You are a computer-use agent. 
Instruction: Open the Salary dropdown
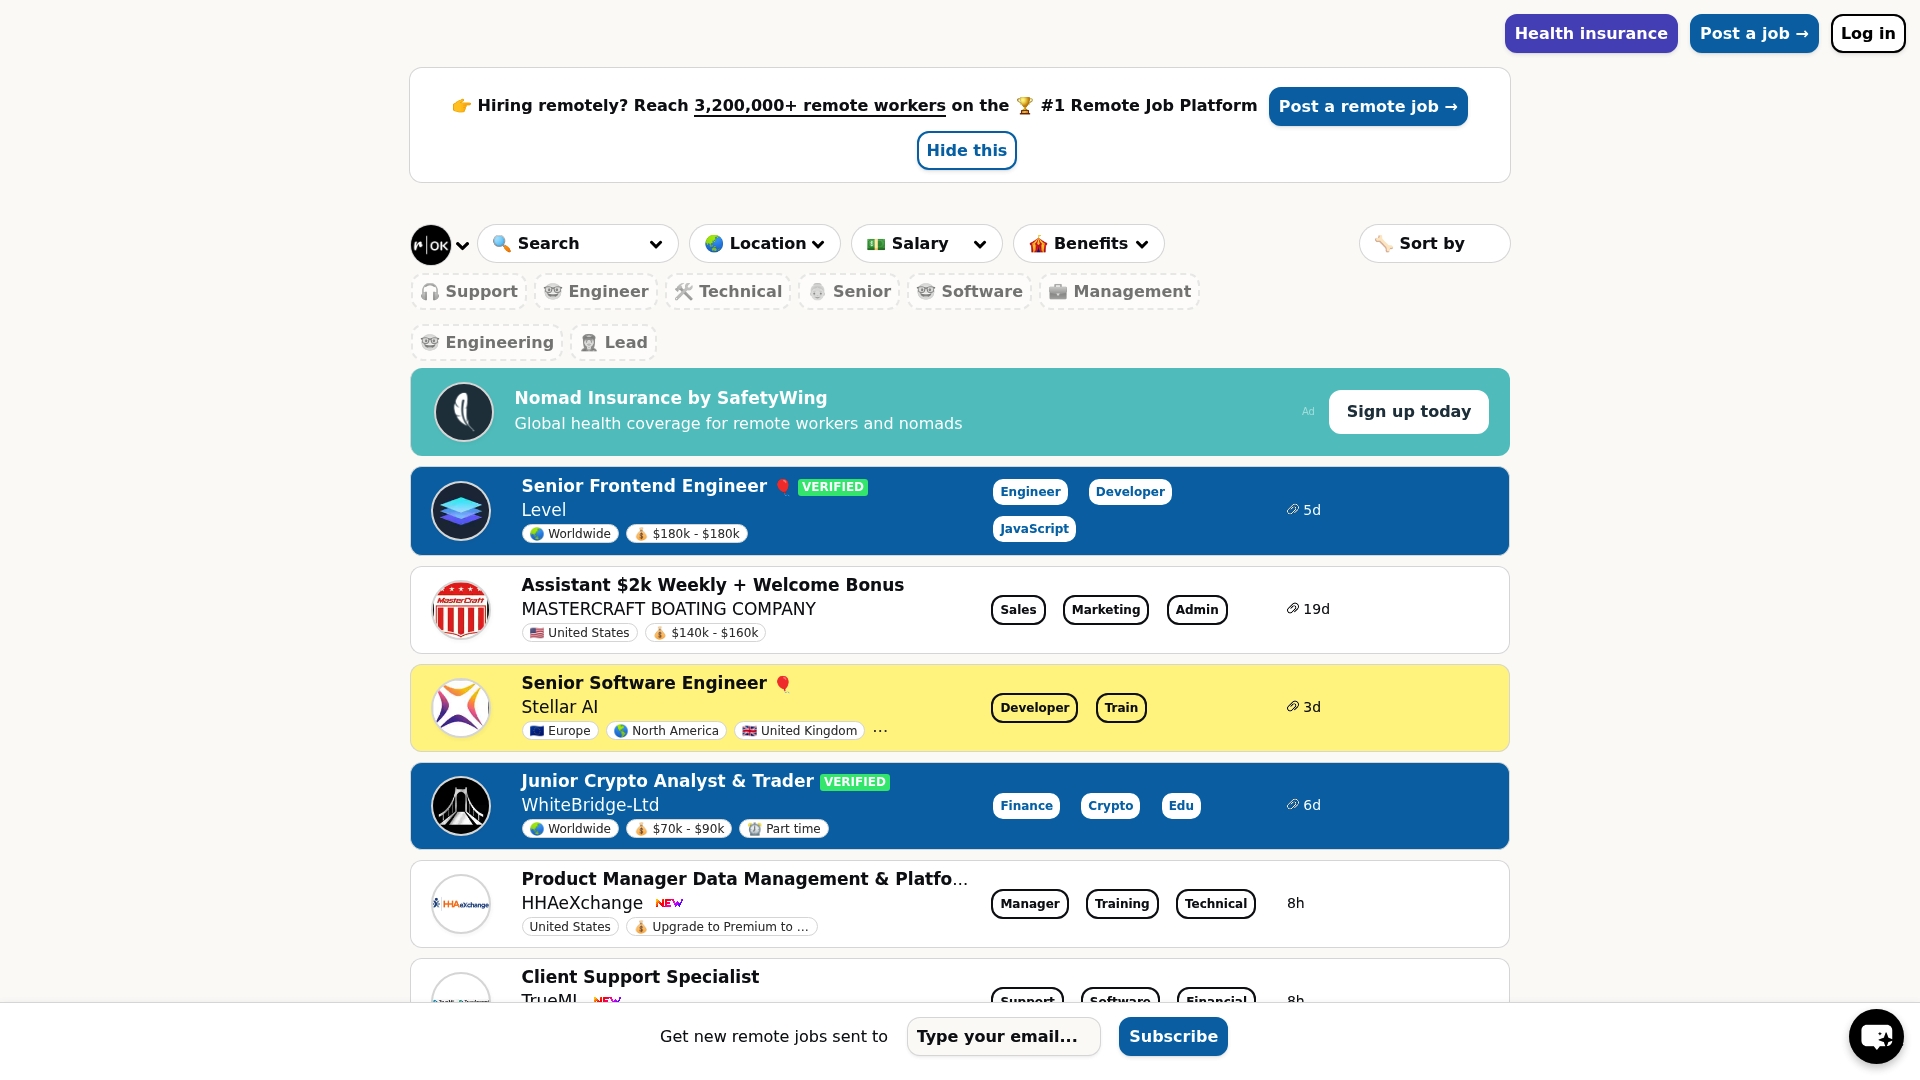pyautogui.click(x=925, y=243)
